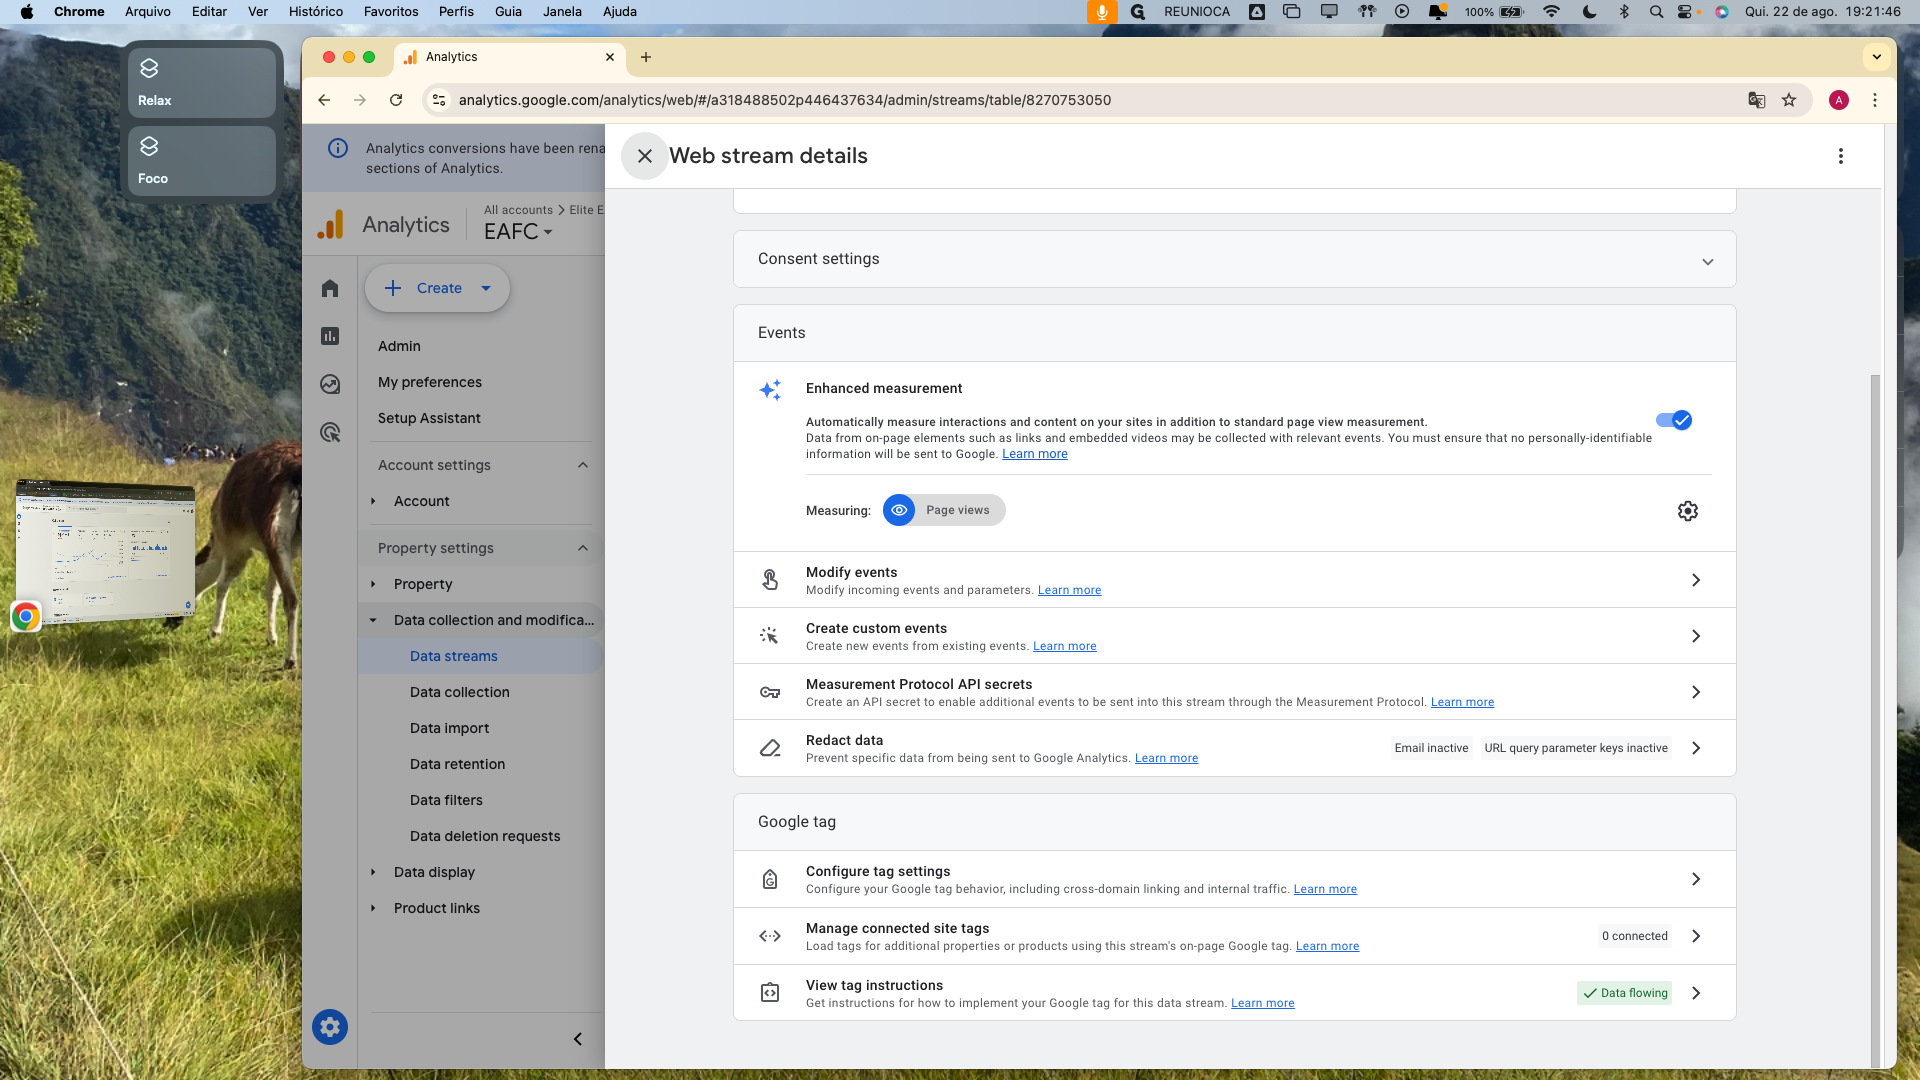Open Learn more link under Enhanced measurement

pyautogui.click(x=1035, y=454)
